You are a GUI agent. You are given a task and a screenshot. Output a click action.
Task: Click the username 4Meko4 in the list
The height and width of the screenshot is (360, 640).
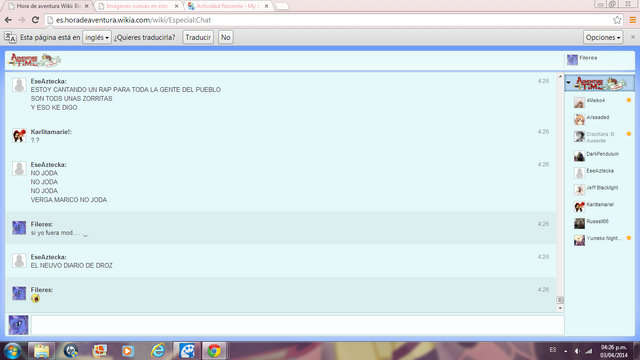(596, 100)
